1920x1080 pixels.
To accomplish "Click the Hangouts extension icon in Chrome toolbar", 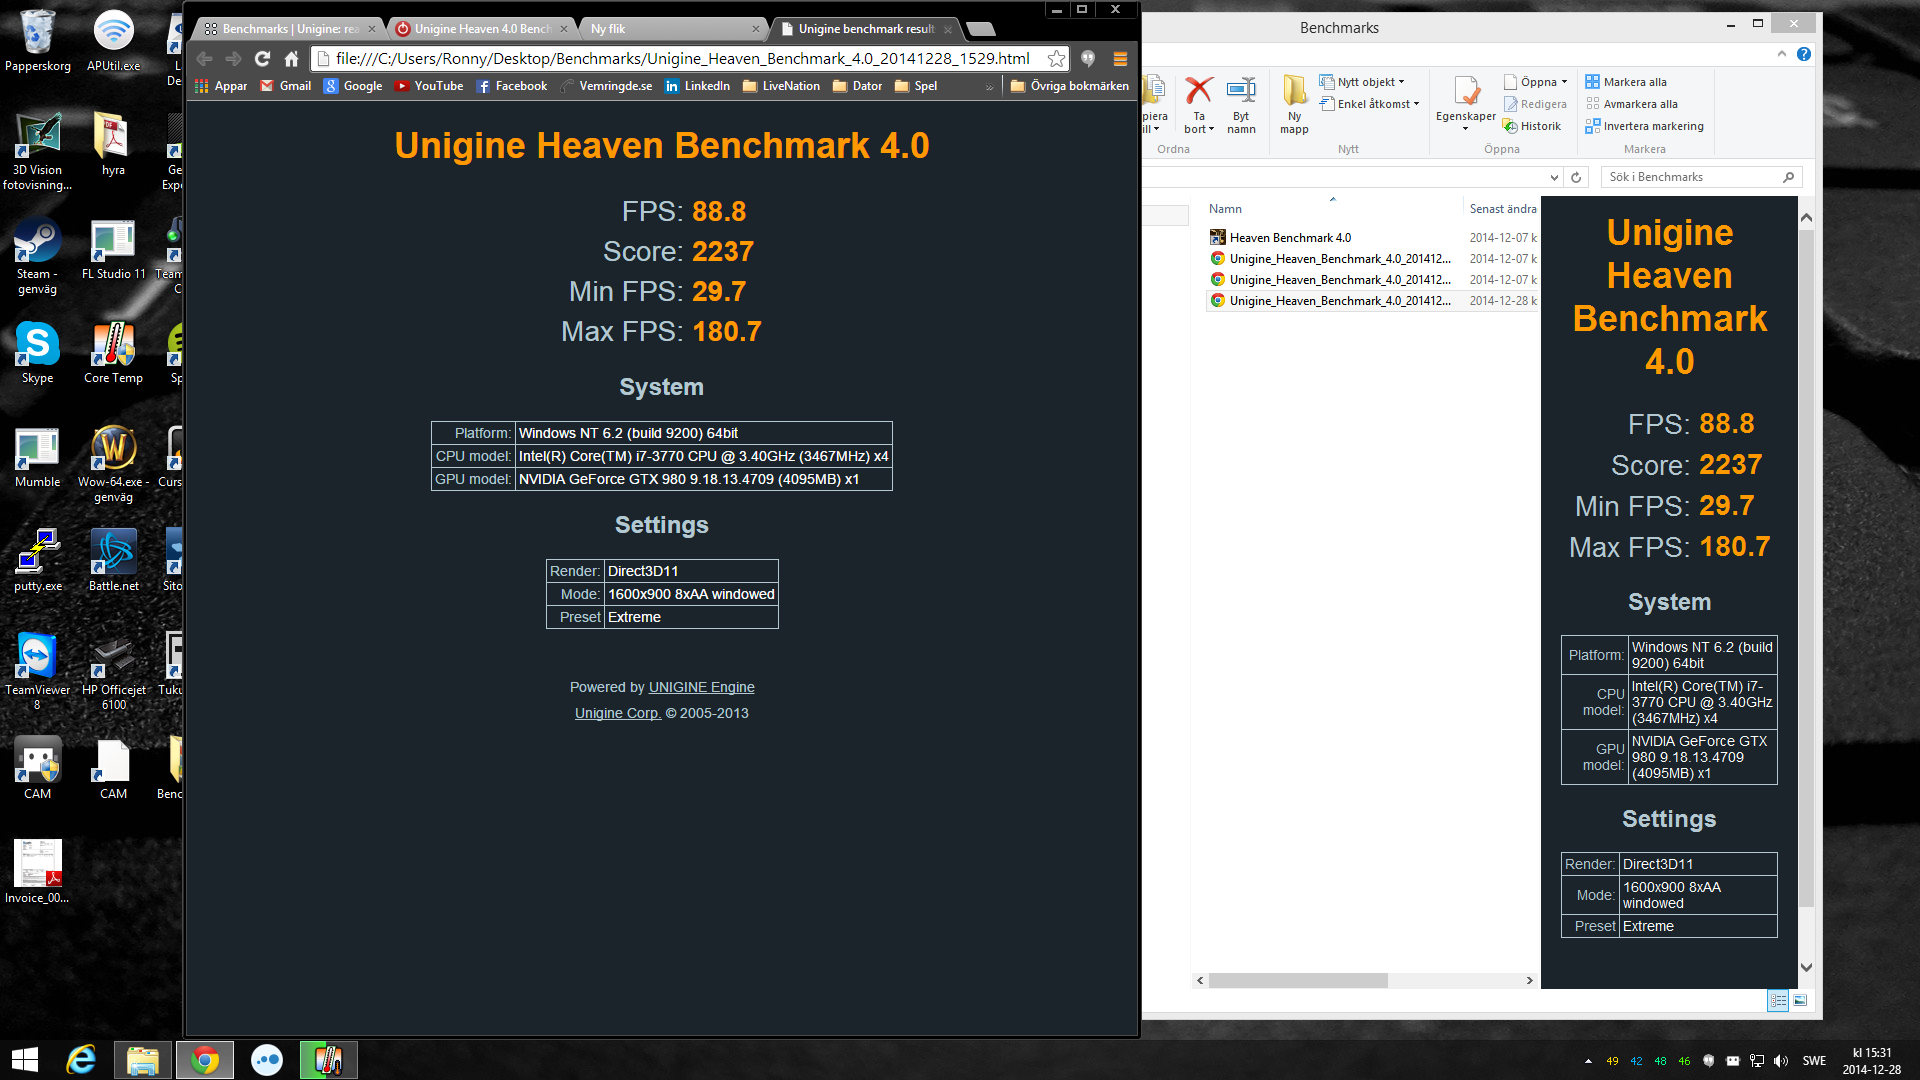I will [1088, 59].
